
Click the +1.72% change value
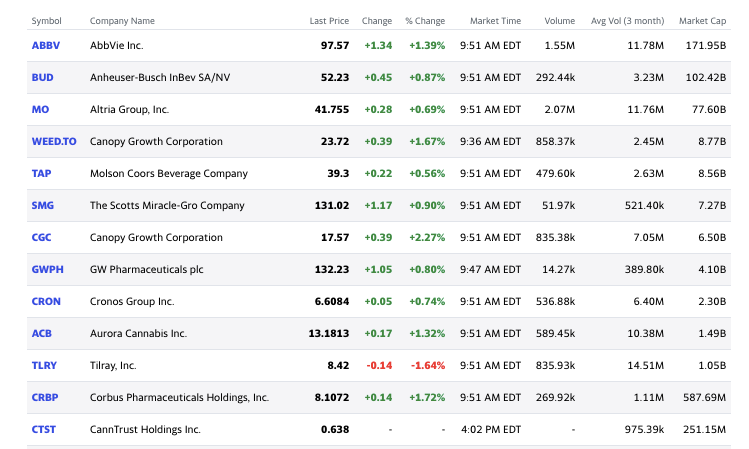click(x=427, y=397)
